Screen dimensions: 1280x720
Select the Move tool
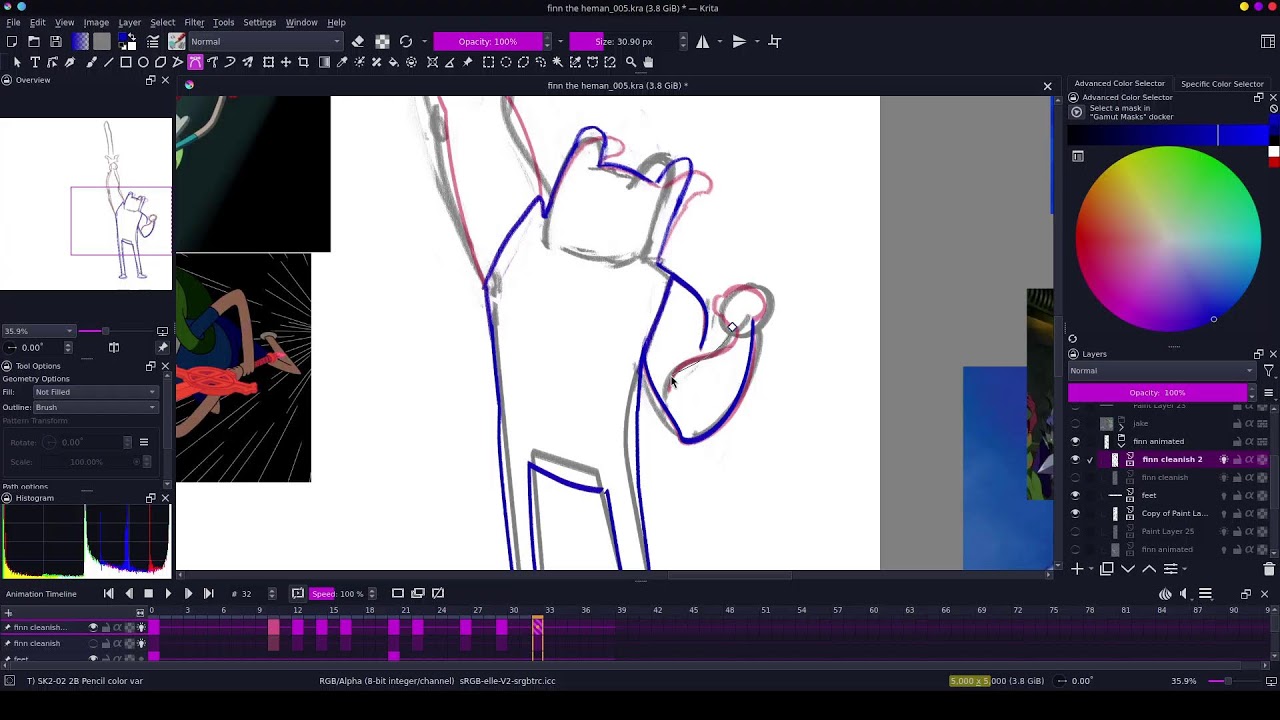point(286,62)
